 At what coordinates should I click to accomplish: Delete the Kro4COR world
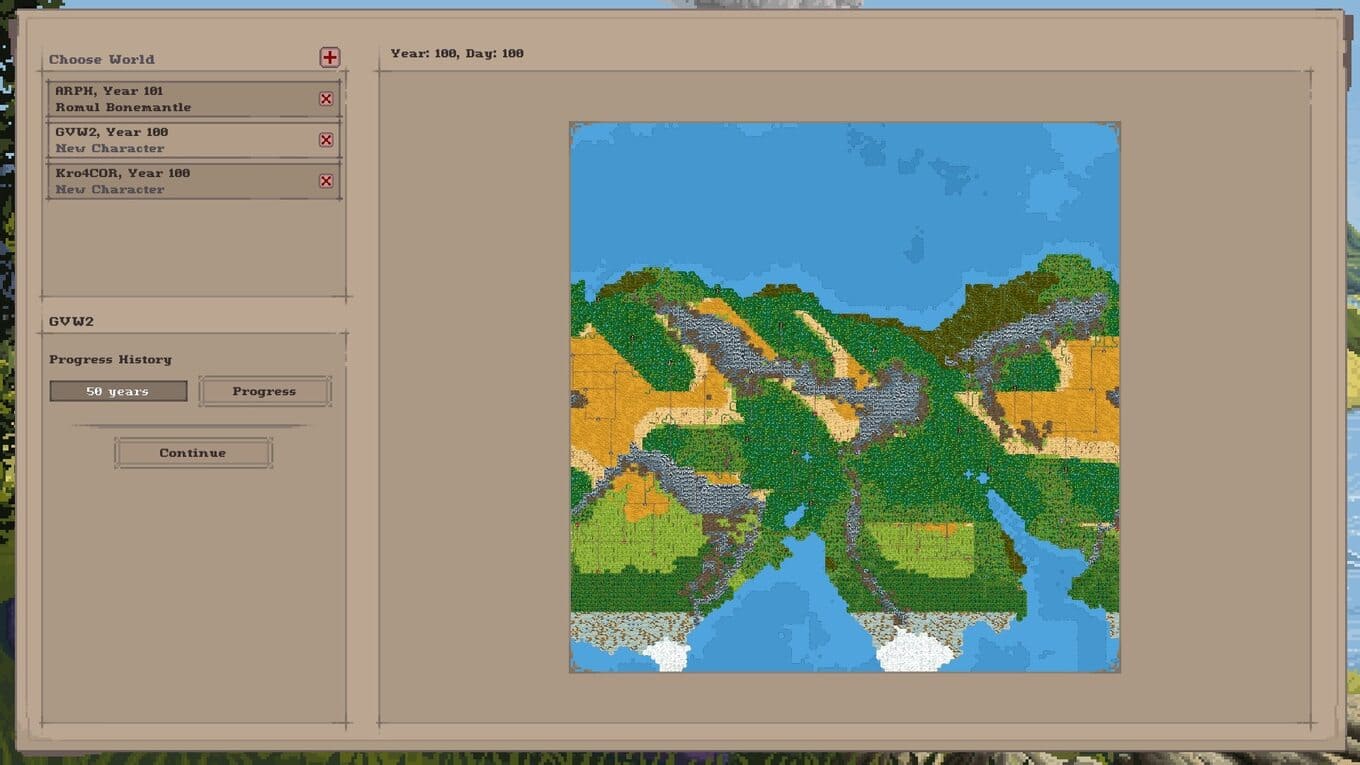(326, 181)
